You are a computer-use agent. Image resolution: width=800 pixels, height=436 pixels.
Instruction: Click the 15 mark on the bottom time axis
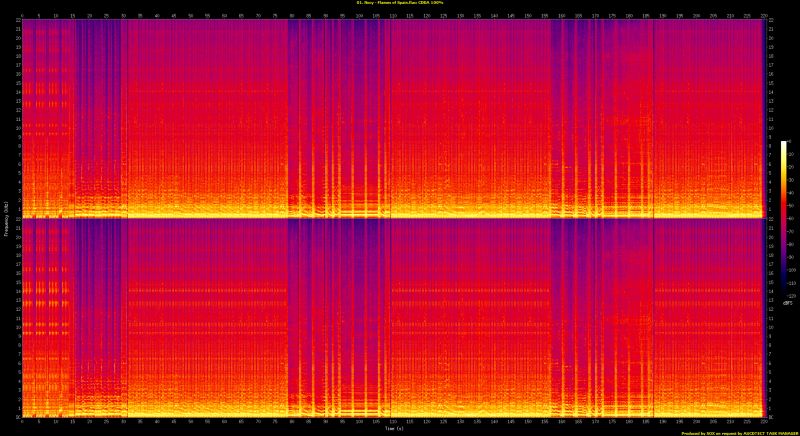pos(72,421)
